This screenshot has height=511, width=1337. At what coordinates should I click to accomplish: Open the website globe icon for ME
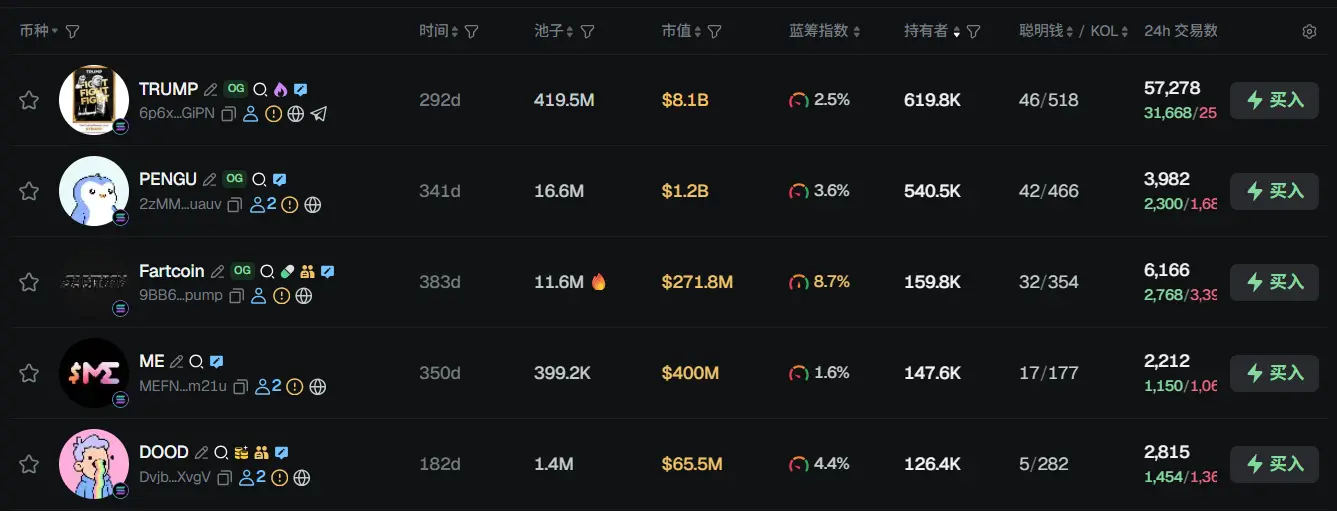click(x=318, y=386)
